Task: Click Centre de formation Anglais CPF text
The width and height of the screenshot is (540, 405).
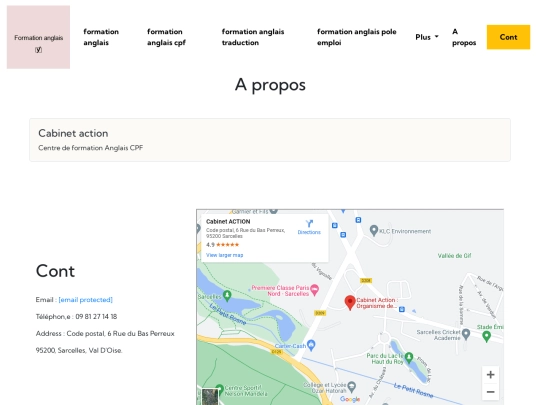Action: [x=91, y=148]
